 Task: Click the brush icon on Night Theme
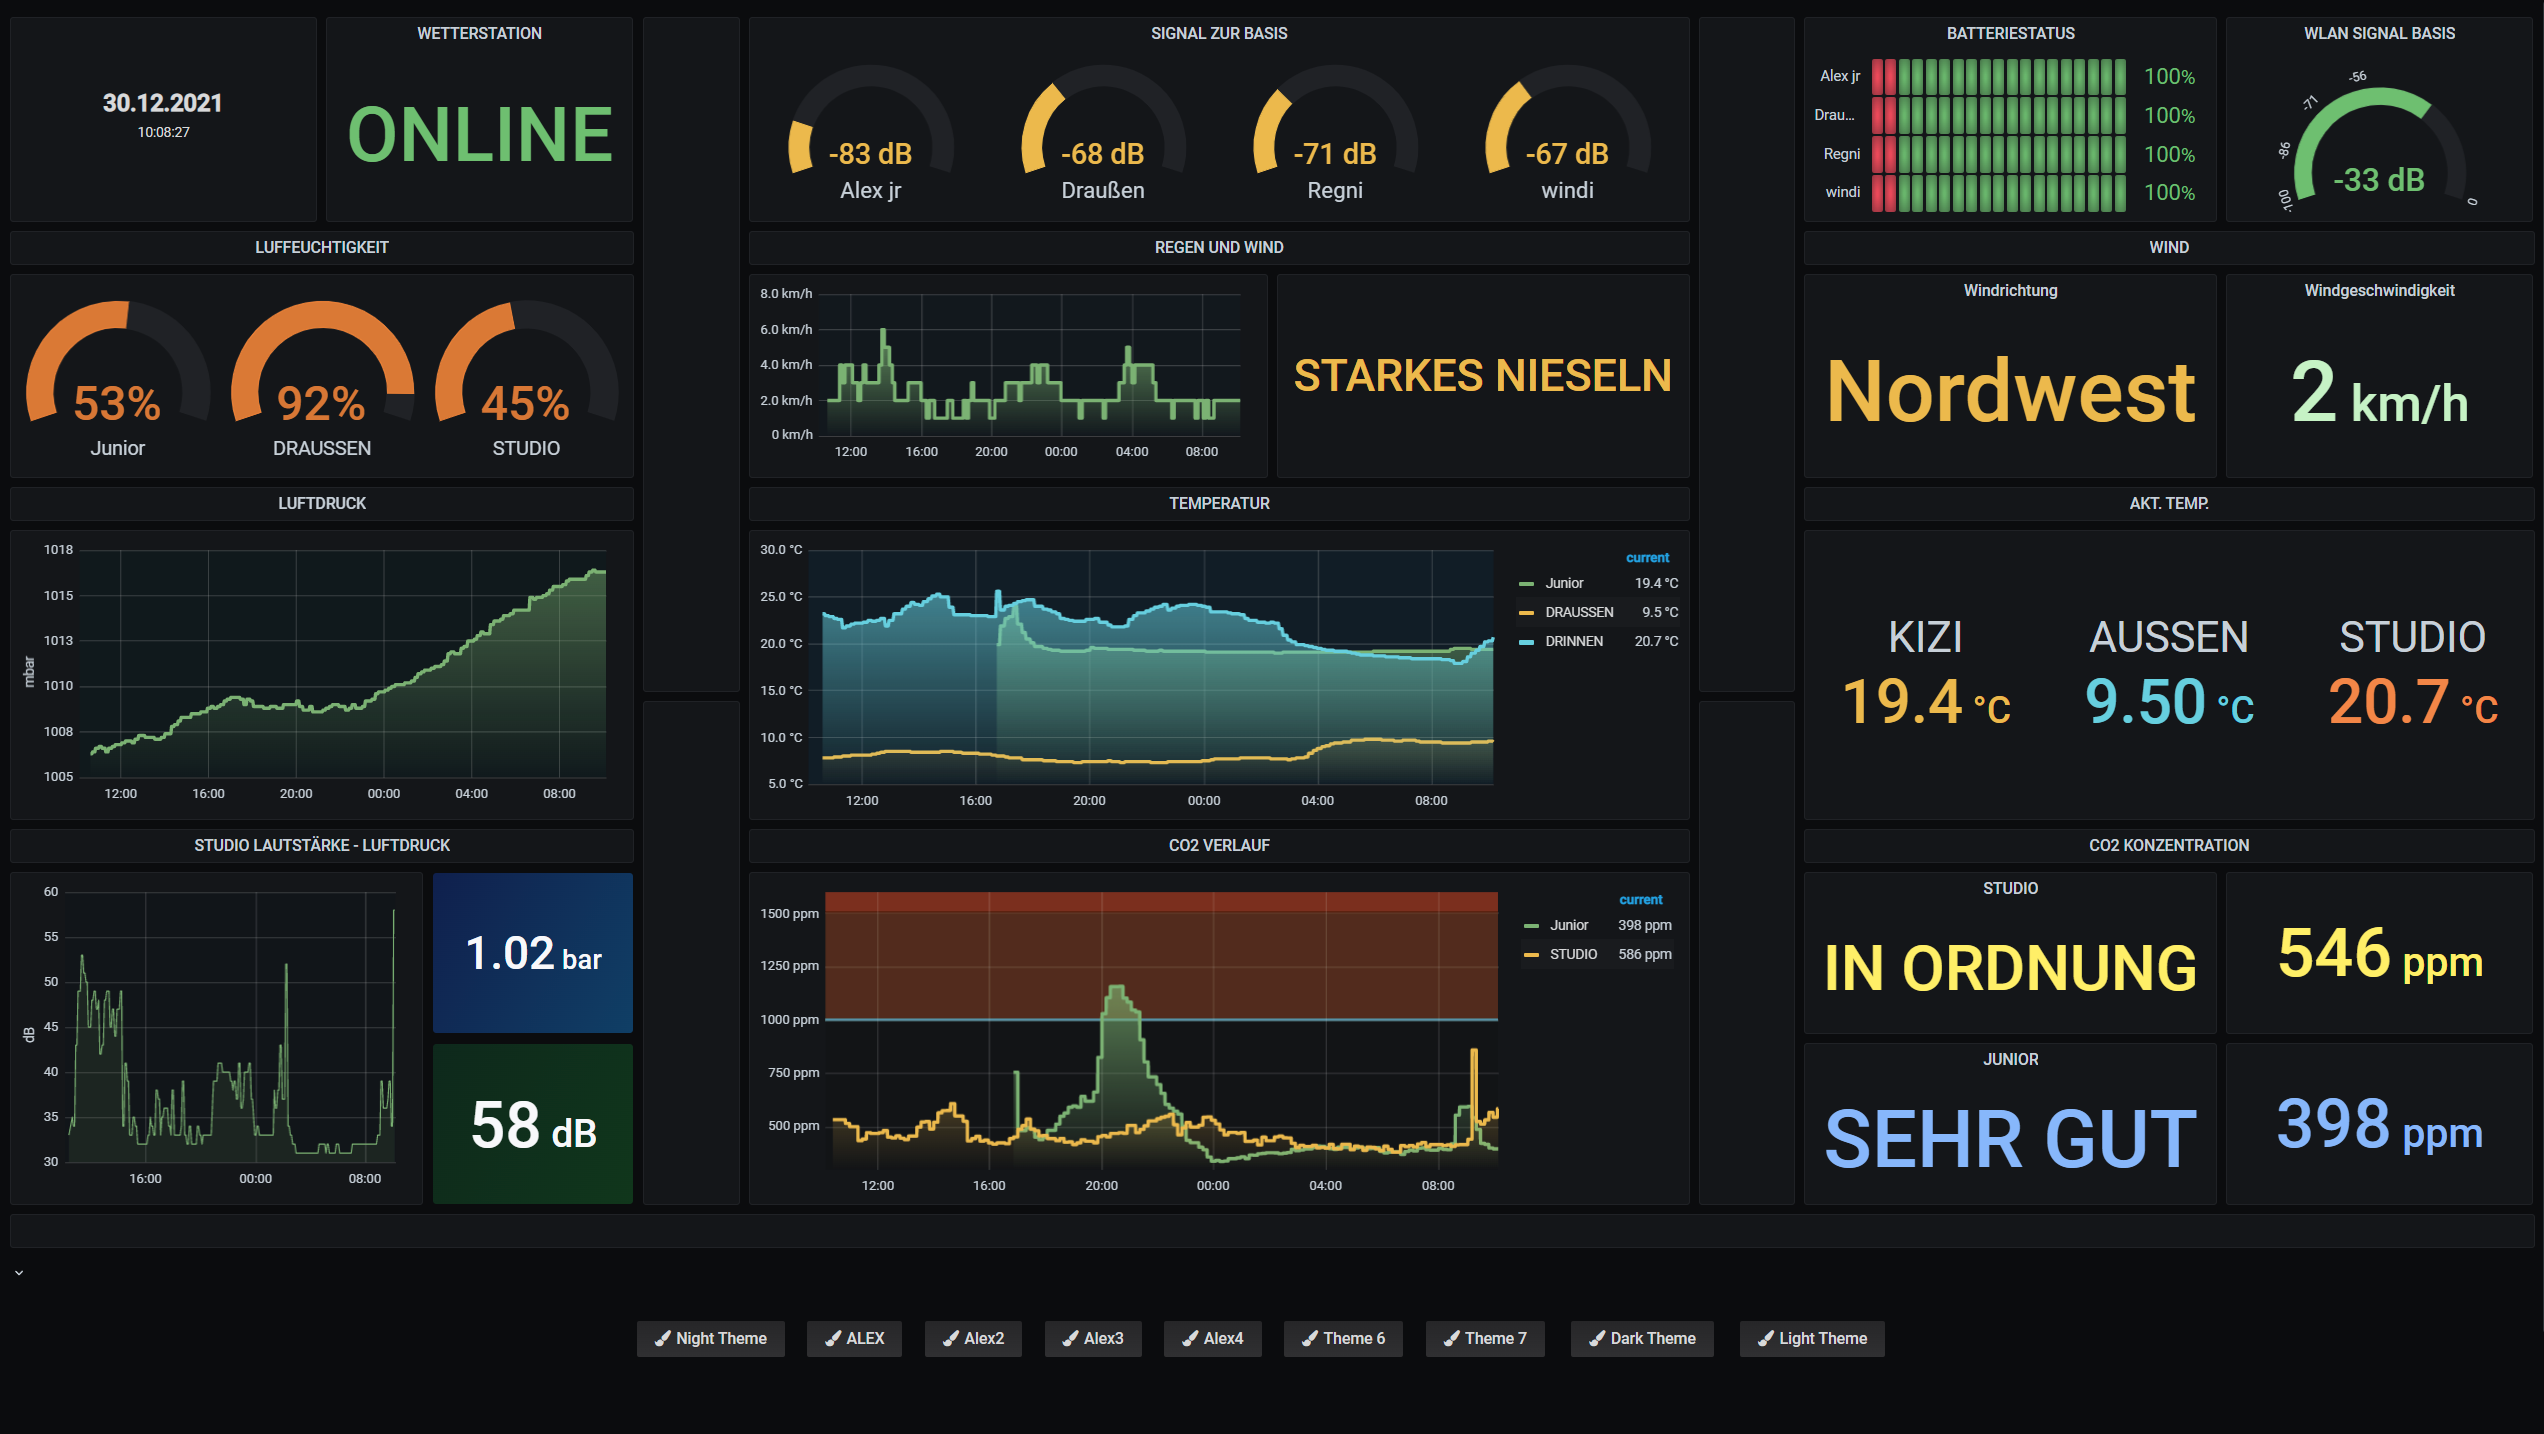pyautogui.click(x=662, y=1339)
